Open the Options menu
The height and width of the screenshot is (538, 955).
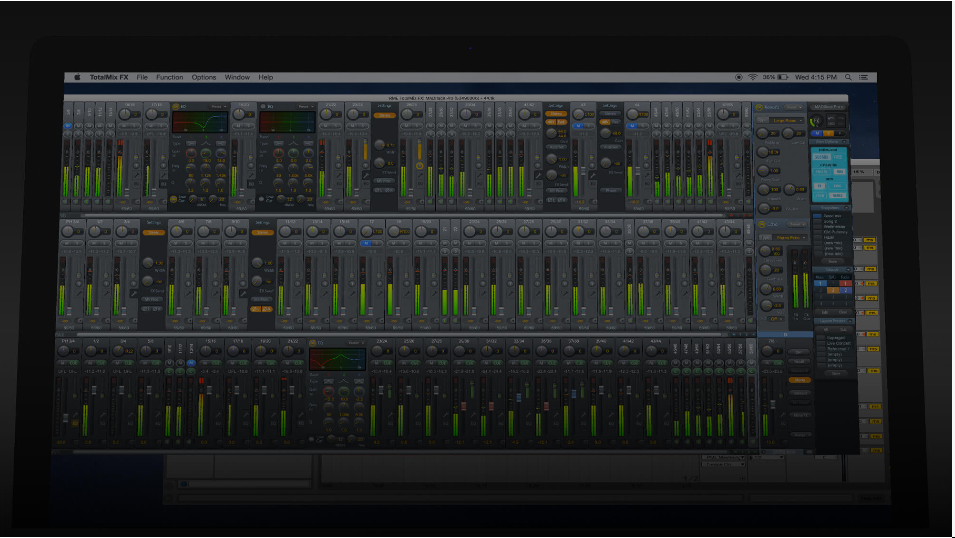[x=204, y=77]
